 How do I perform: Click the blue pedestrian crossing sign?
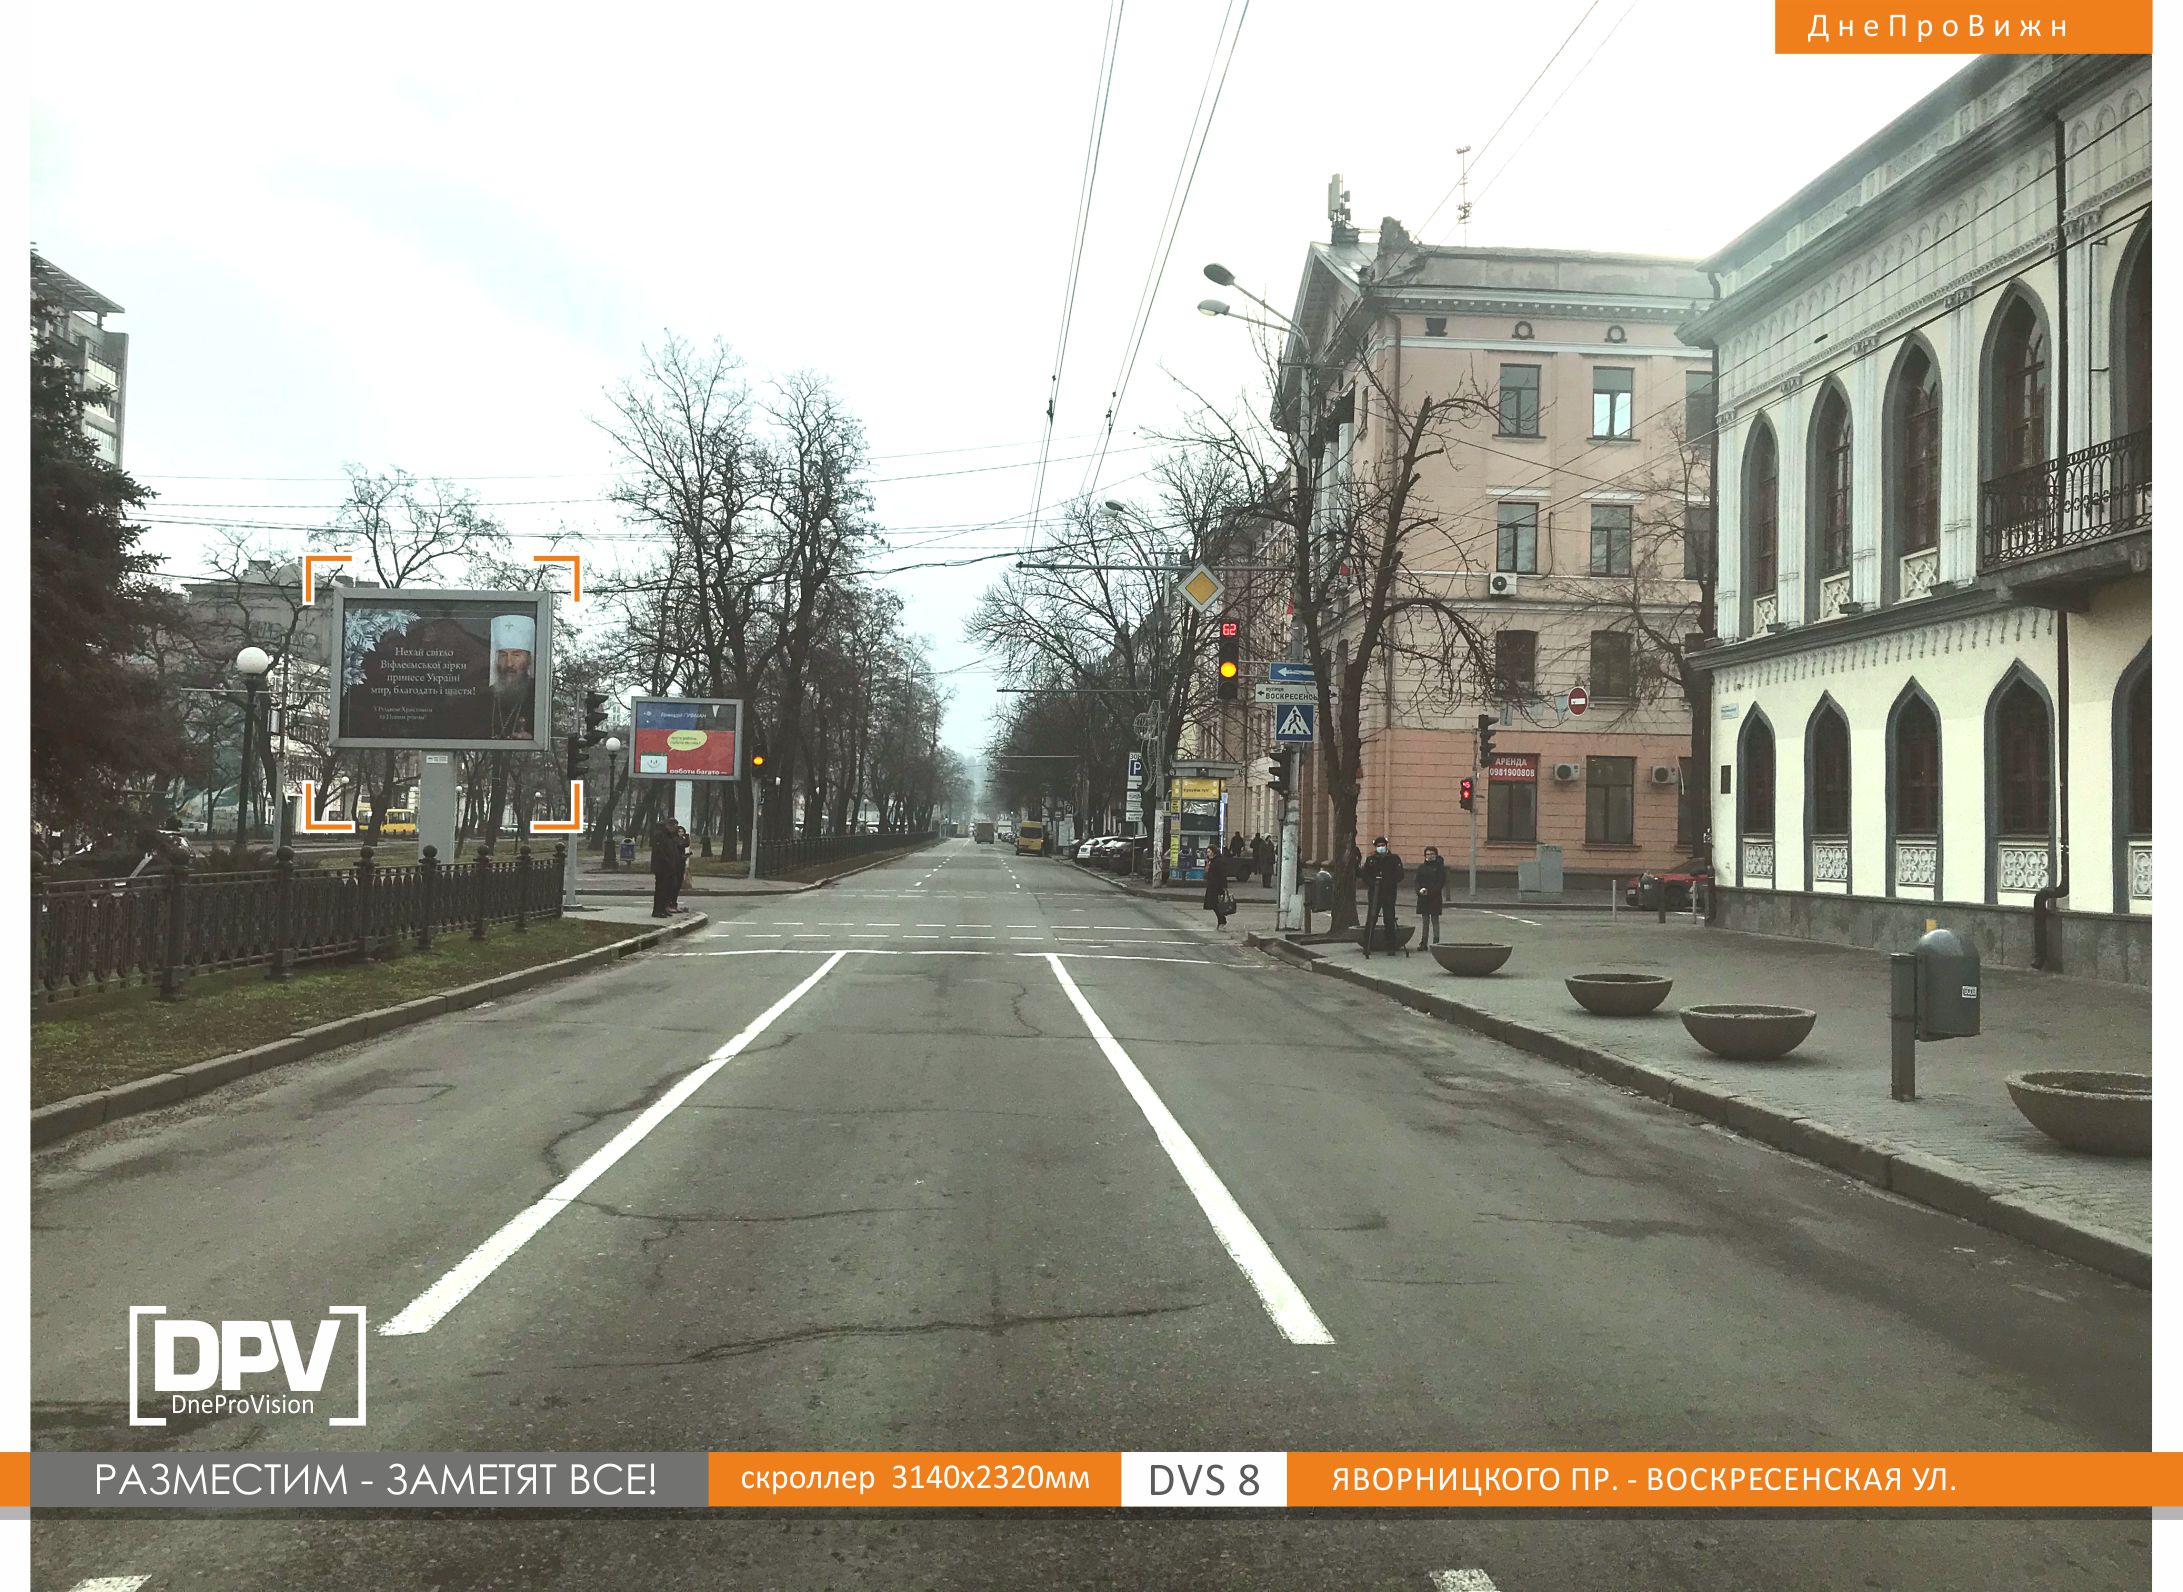(x=1295, y=722)
